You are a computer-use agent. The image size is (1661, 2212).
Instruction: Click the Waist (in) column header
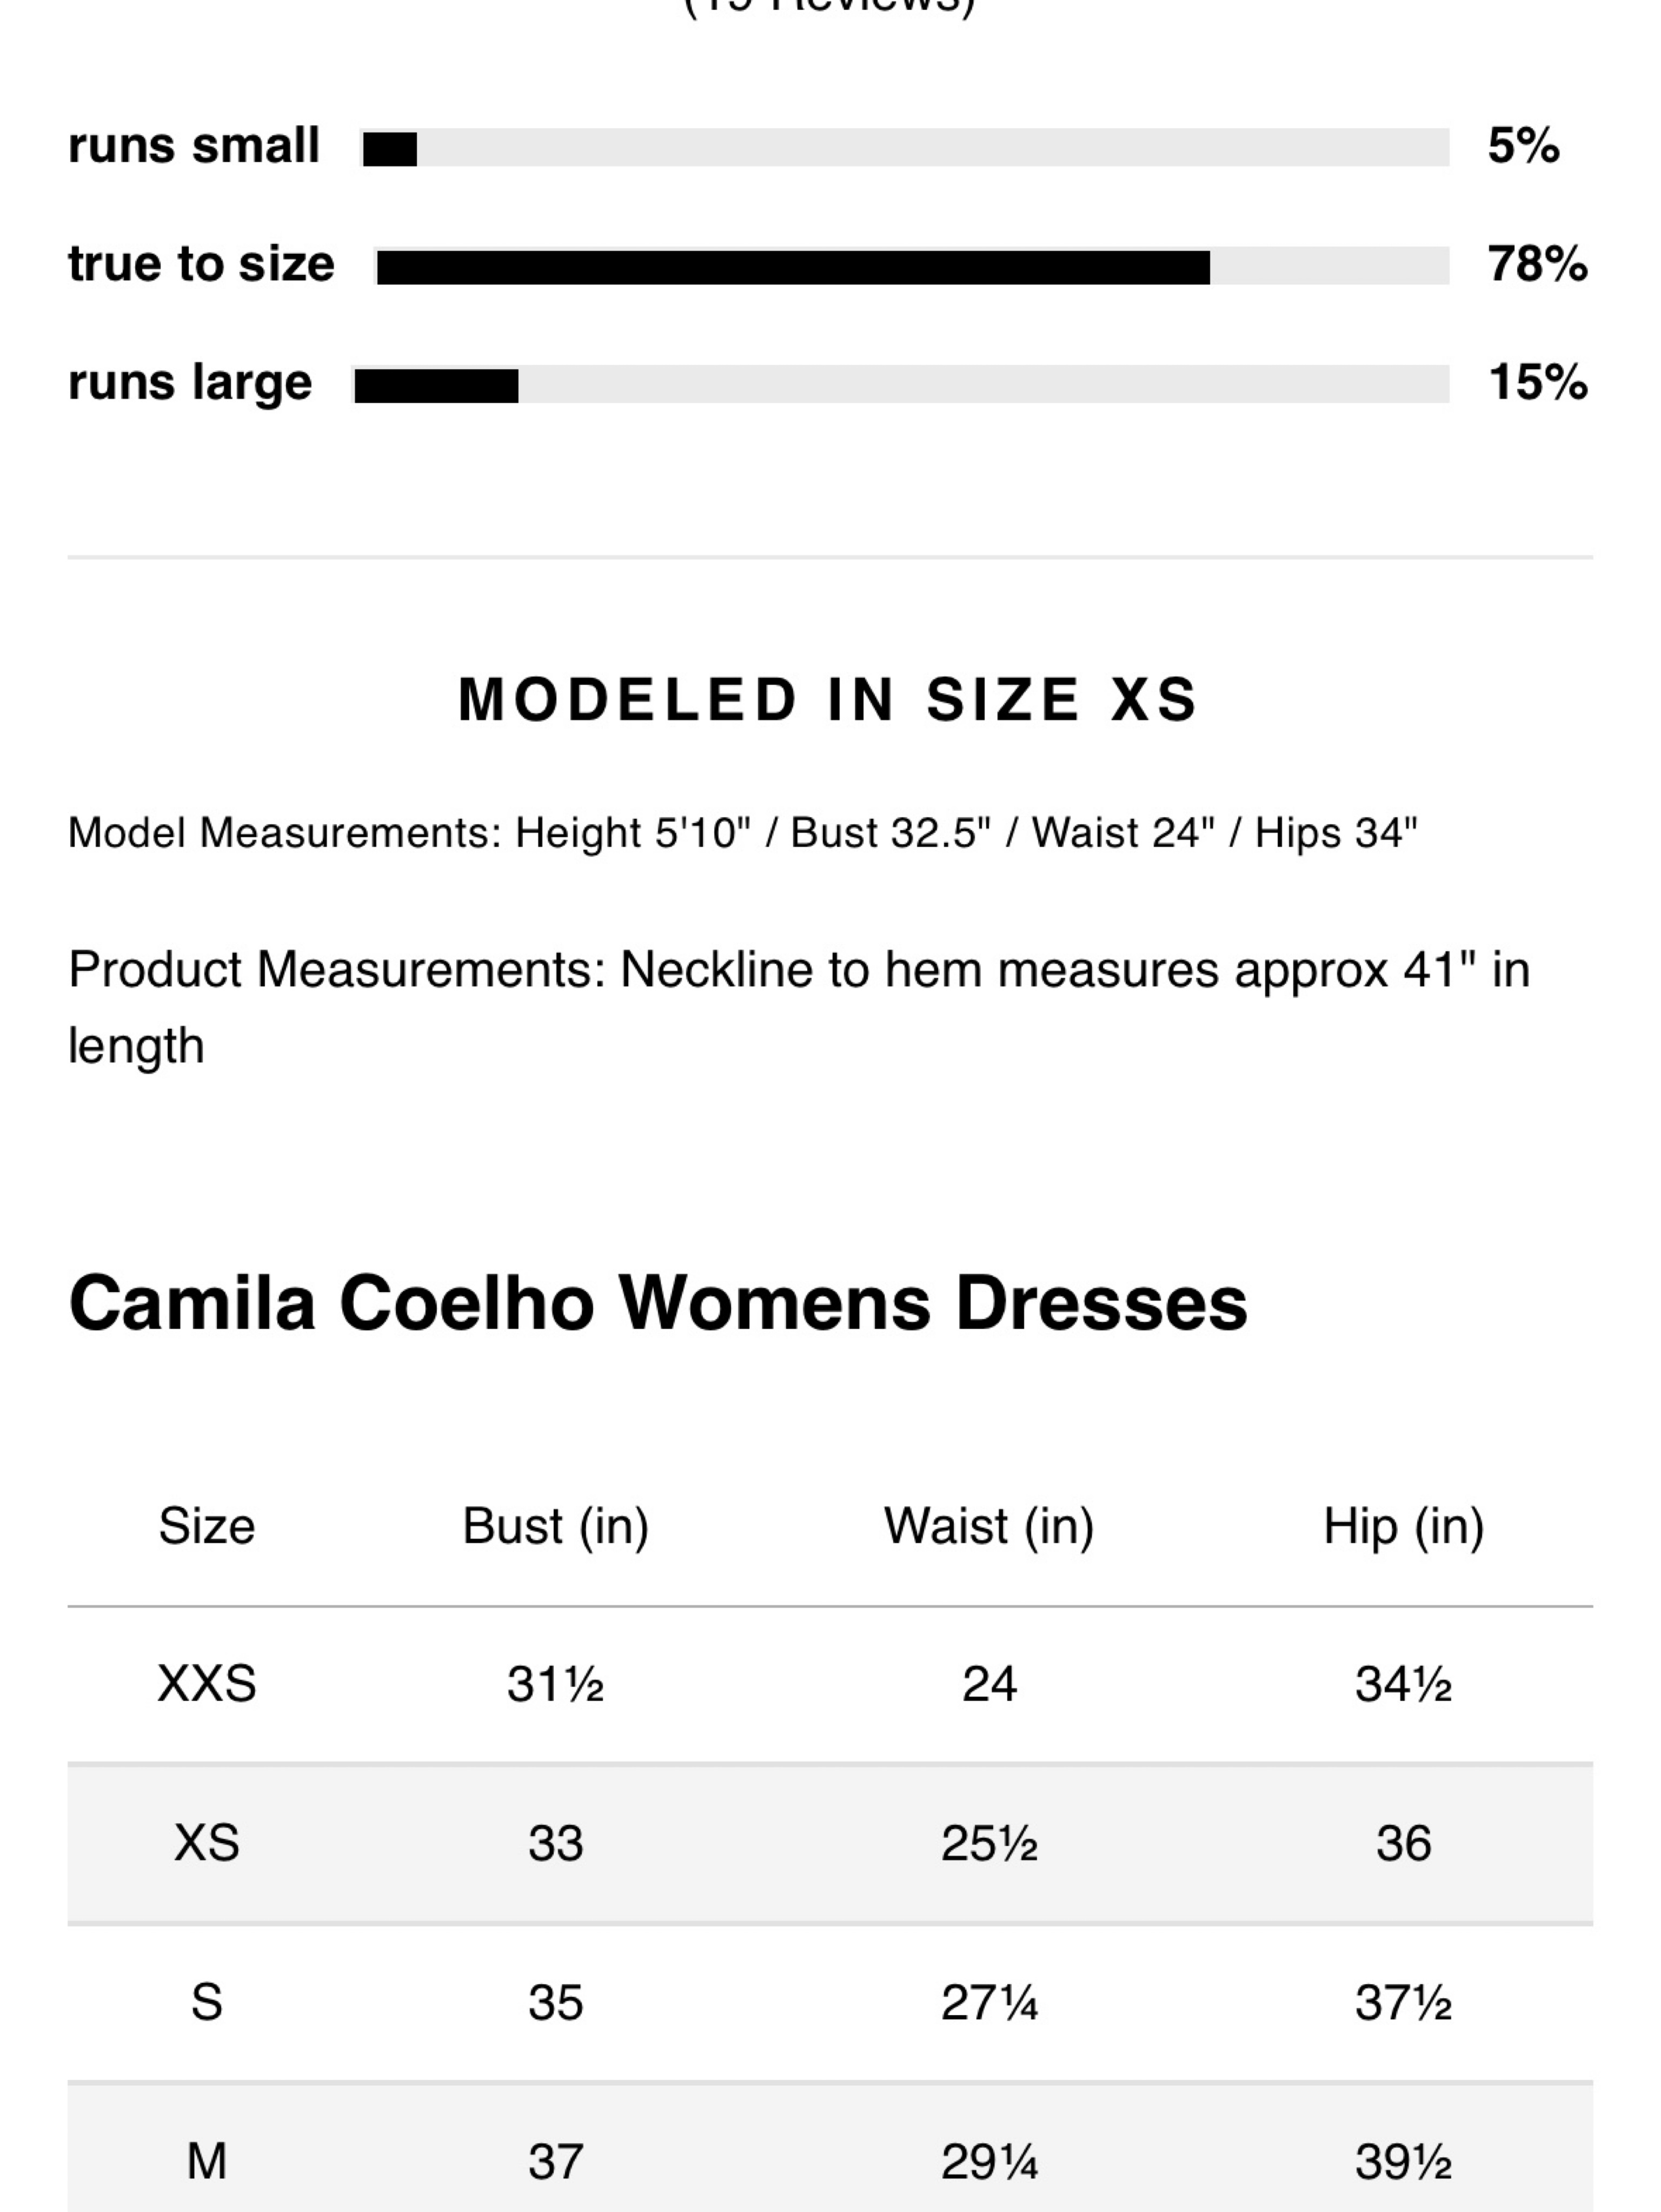pyautogui.click(x=989, y=1527)
